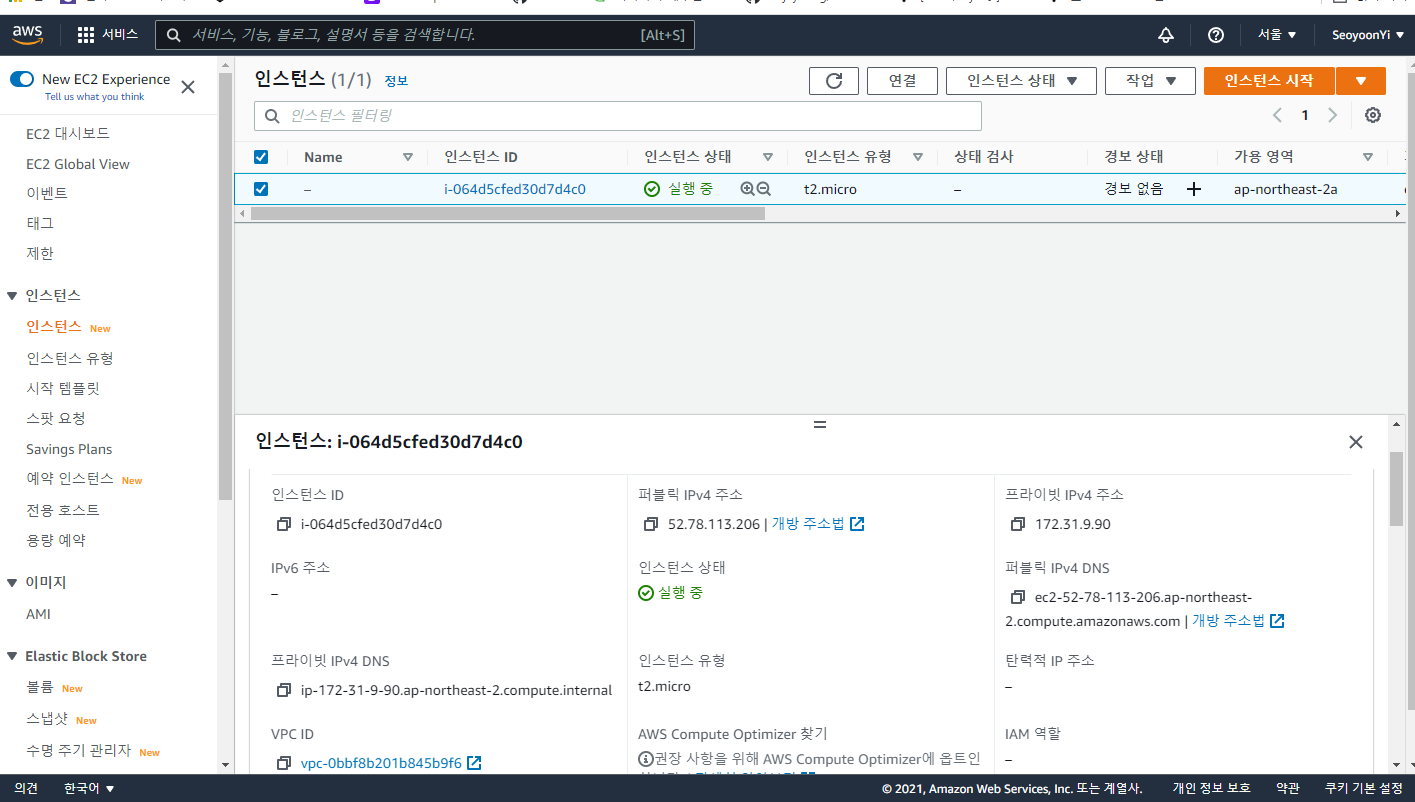
Task: Copy public IPv4 address 52.78.113.206
Action: 650,524
